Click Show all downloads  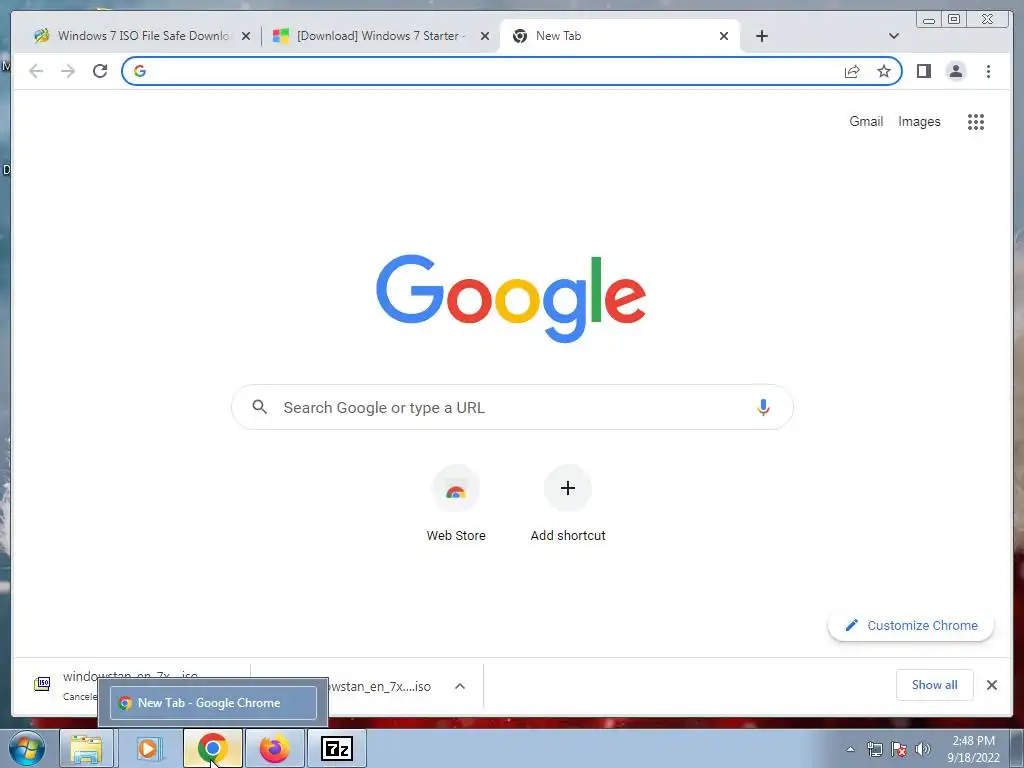tap(935, 684)
